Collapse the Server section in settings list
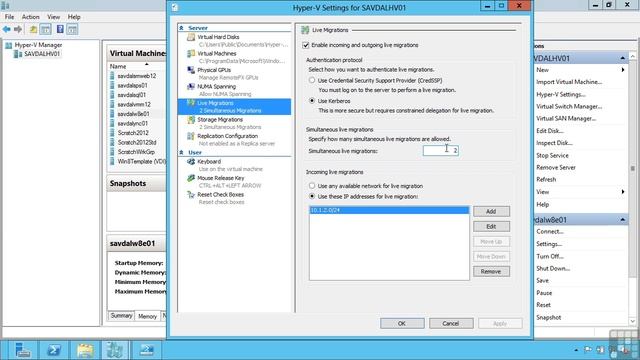 [x=181, y=28]
